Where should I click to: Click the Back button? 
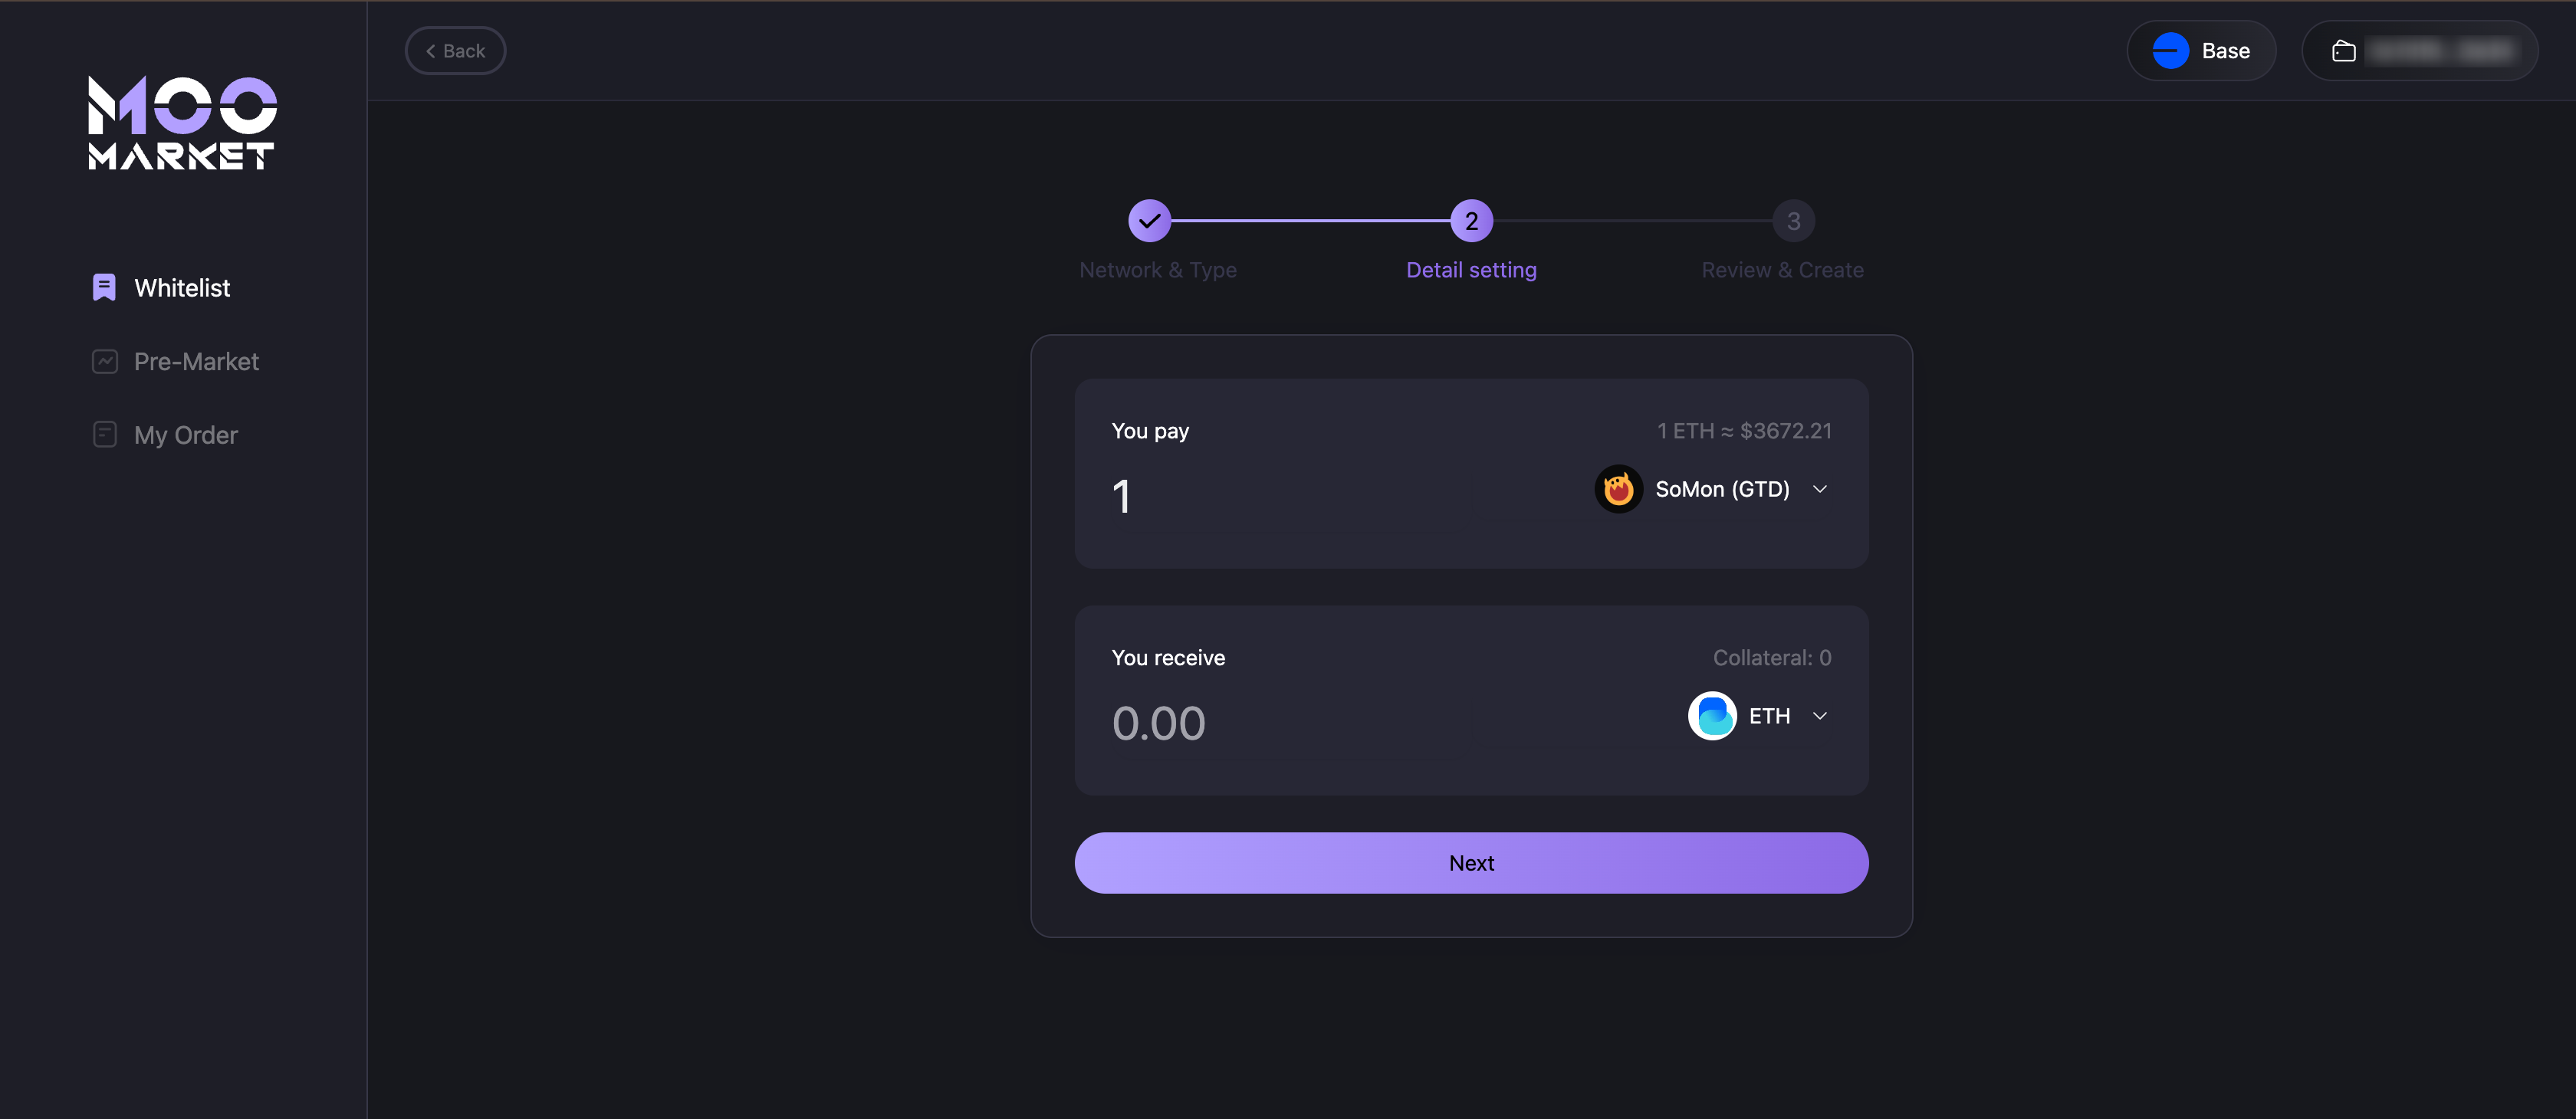pyautogui.click(x=455, y=51)
